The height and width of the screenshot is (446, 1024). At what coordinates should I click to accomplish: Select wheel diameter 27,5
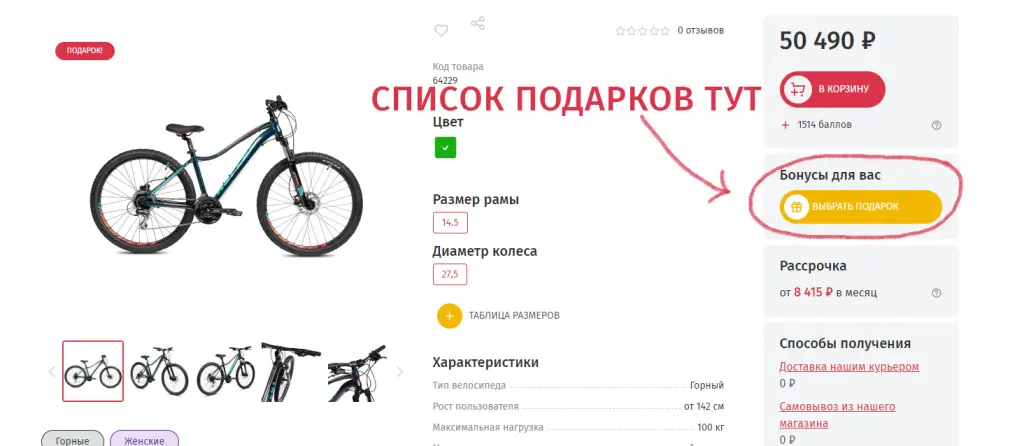[x=449, y=274]
